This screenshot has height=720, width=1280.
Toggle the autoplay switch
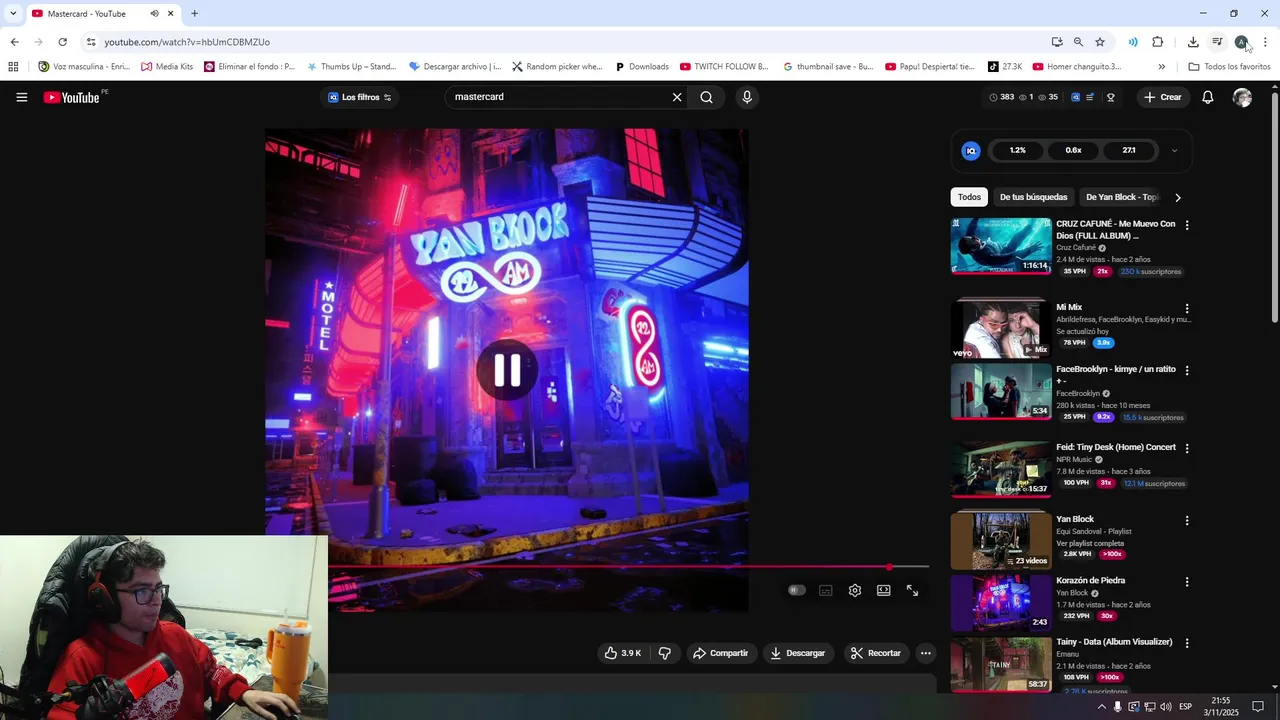click(x=796, y=590)
